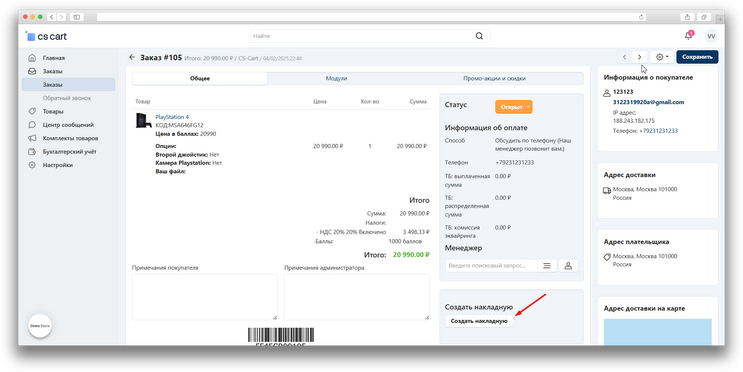The image size is (743, 372).
Task: Click the search magnifier icon
Action: pos(479,36)
